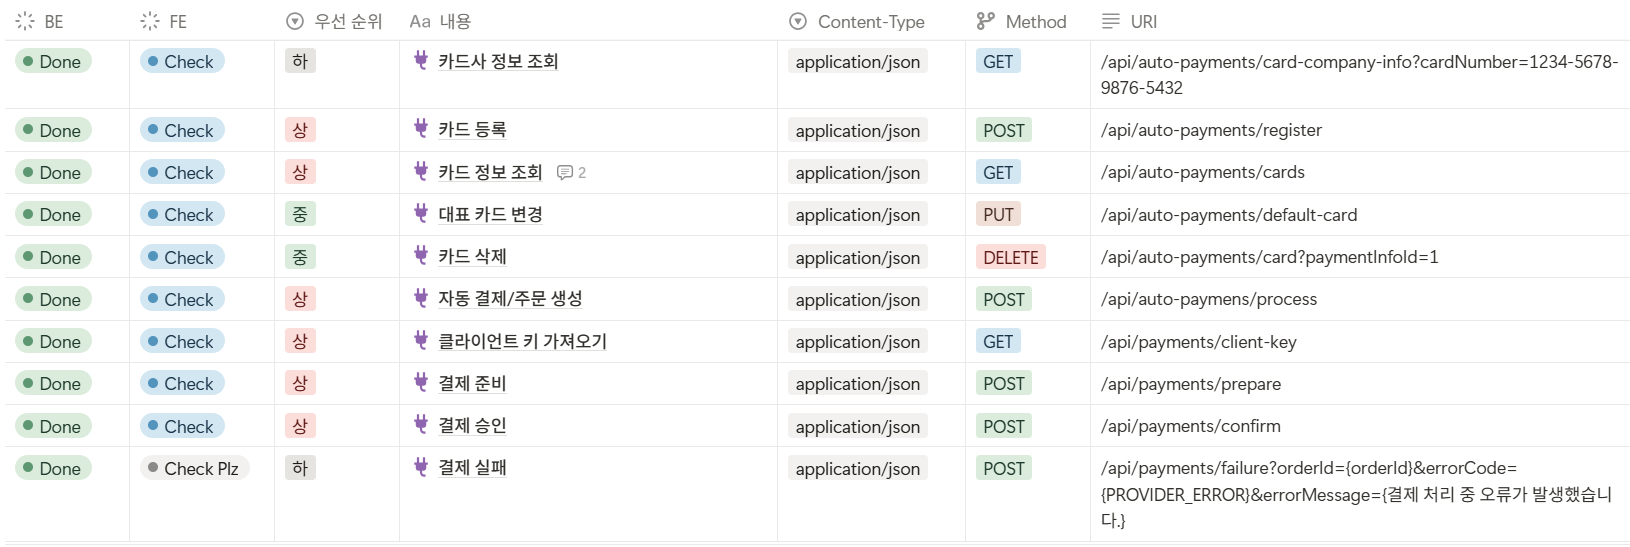The image size is (1630, 547).
Task: Click the FE column status icon
Action: click(150, 21)
